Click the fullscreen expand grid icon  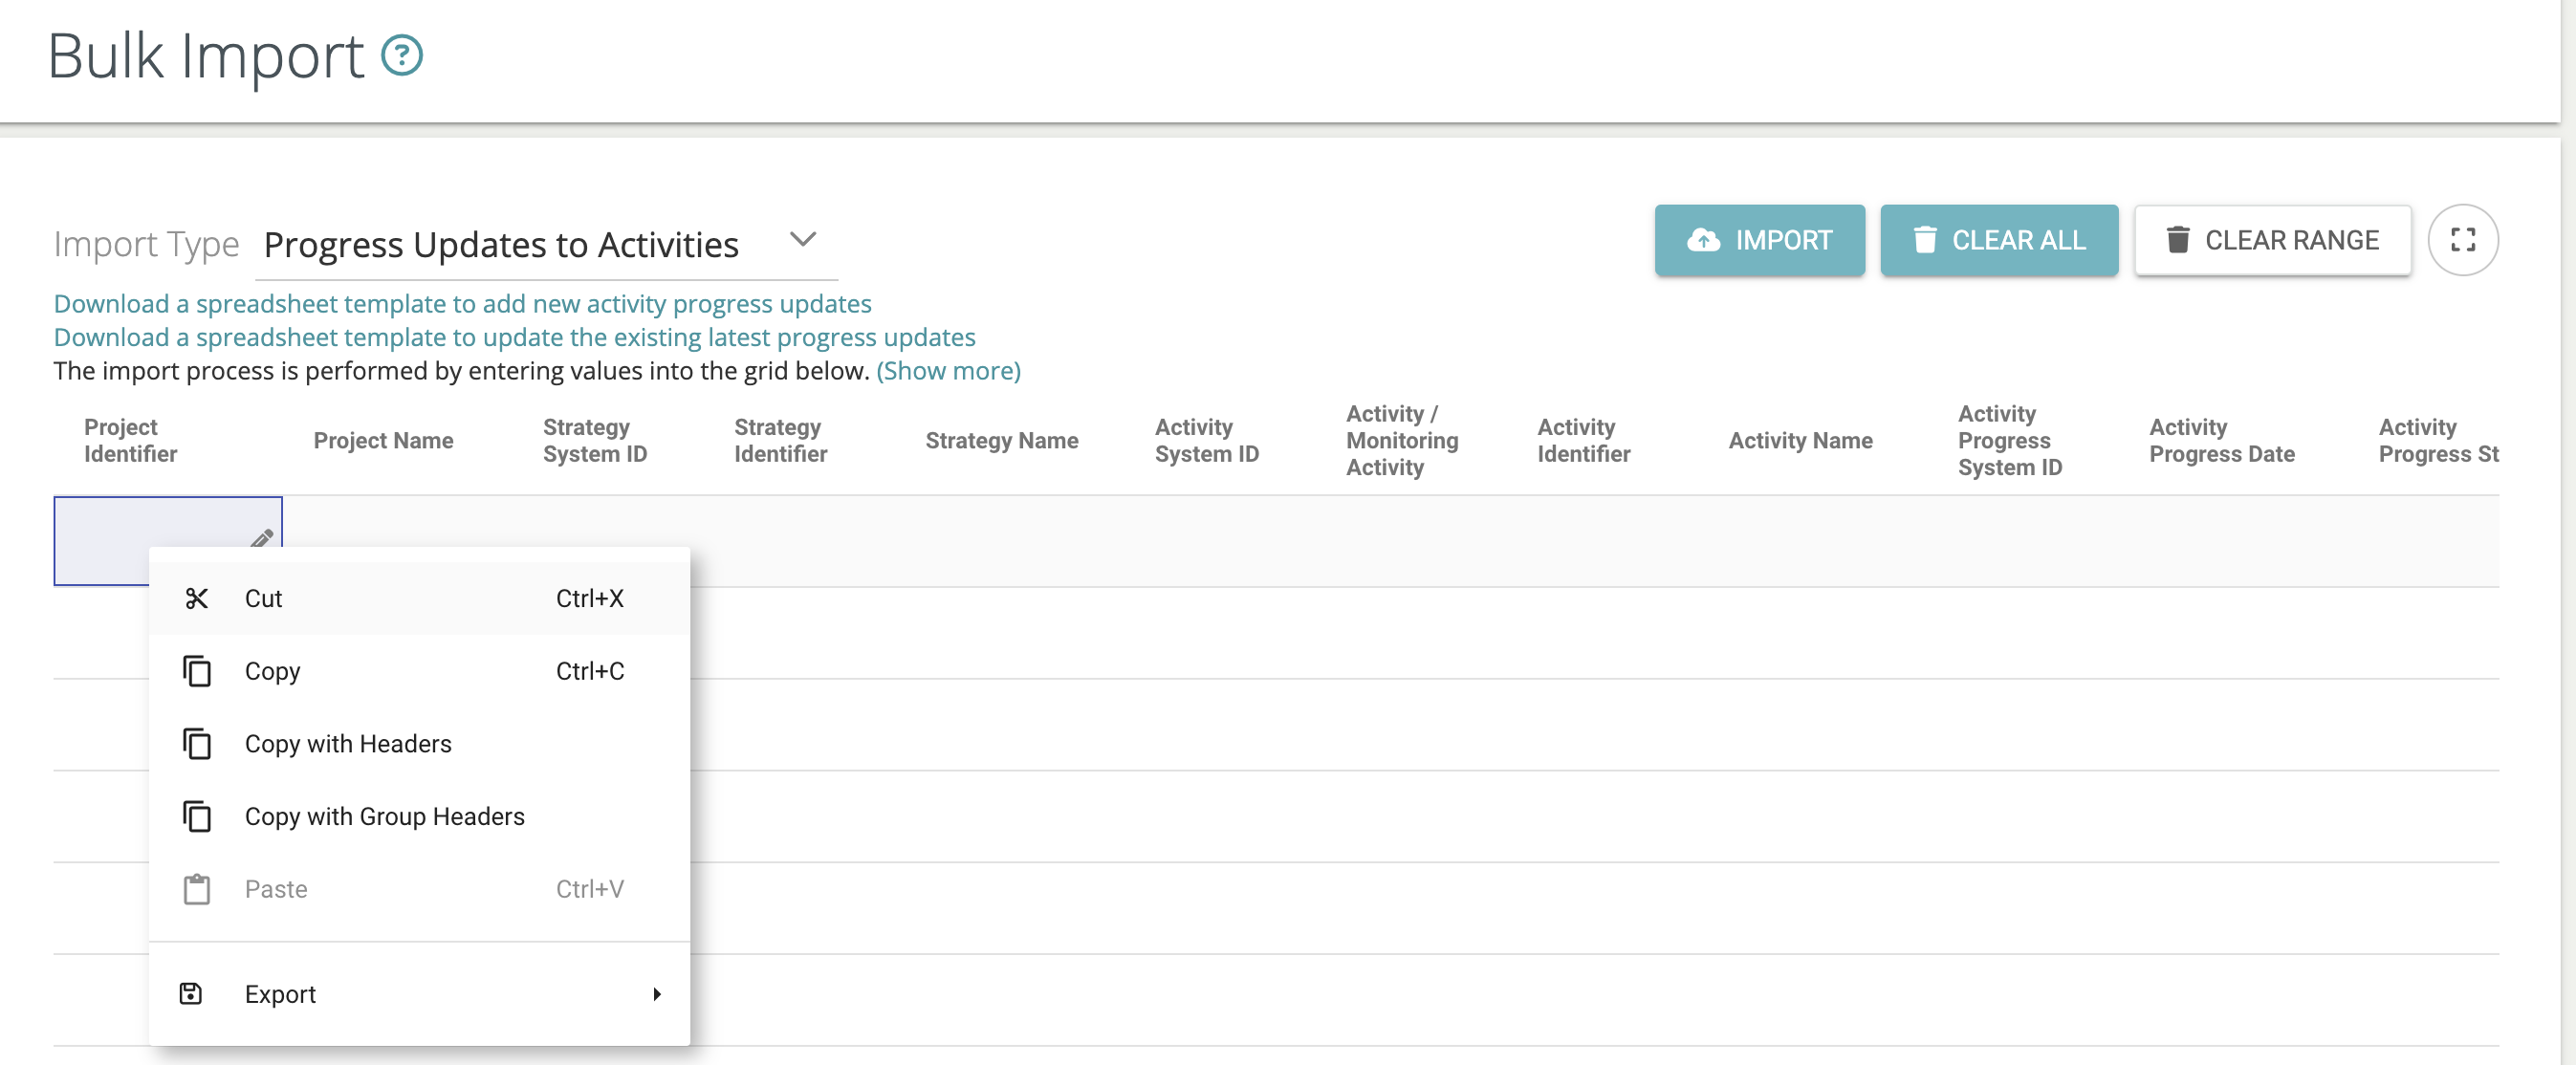point(2462,240)
